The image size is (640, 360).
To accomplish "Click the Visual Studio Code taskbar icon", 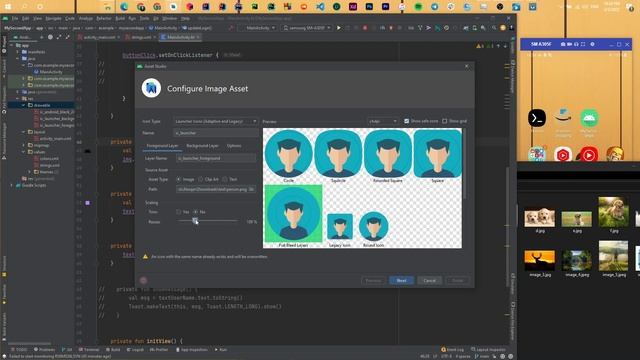I will click(320, 7).
